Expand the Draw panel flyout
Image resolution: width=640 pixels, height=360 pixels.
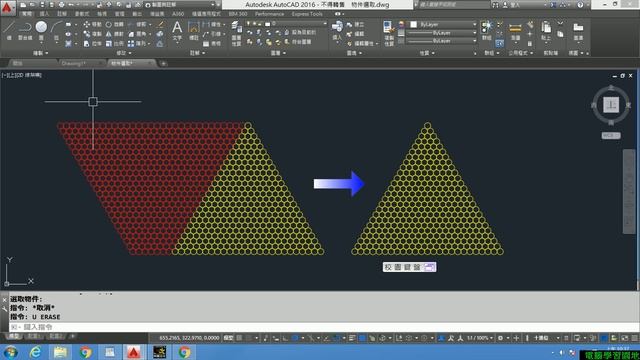(x=40, y=53)
